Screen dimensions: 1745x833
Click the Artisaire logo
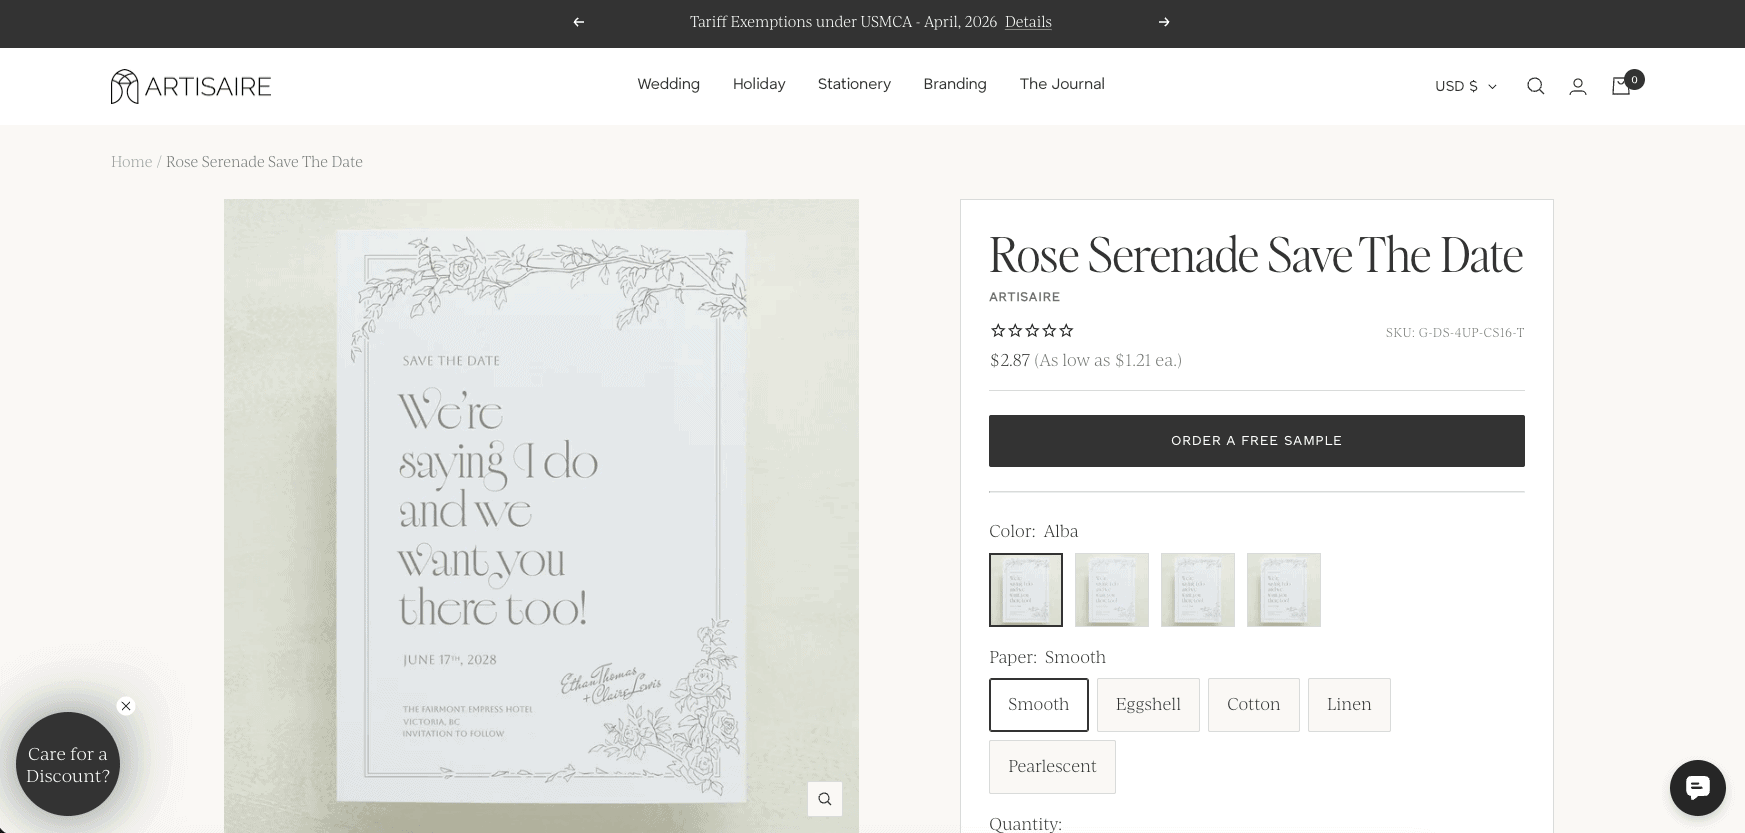pyautogui.click(x=191, y=86)
